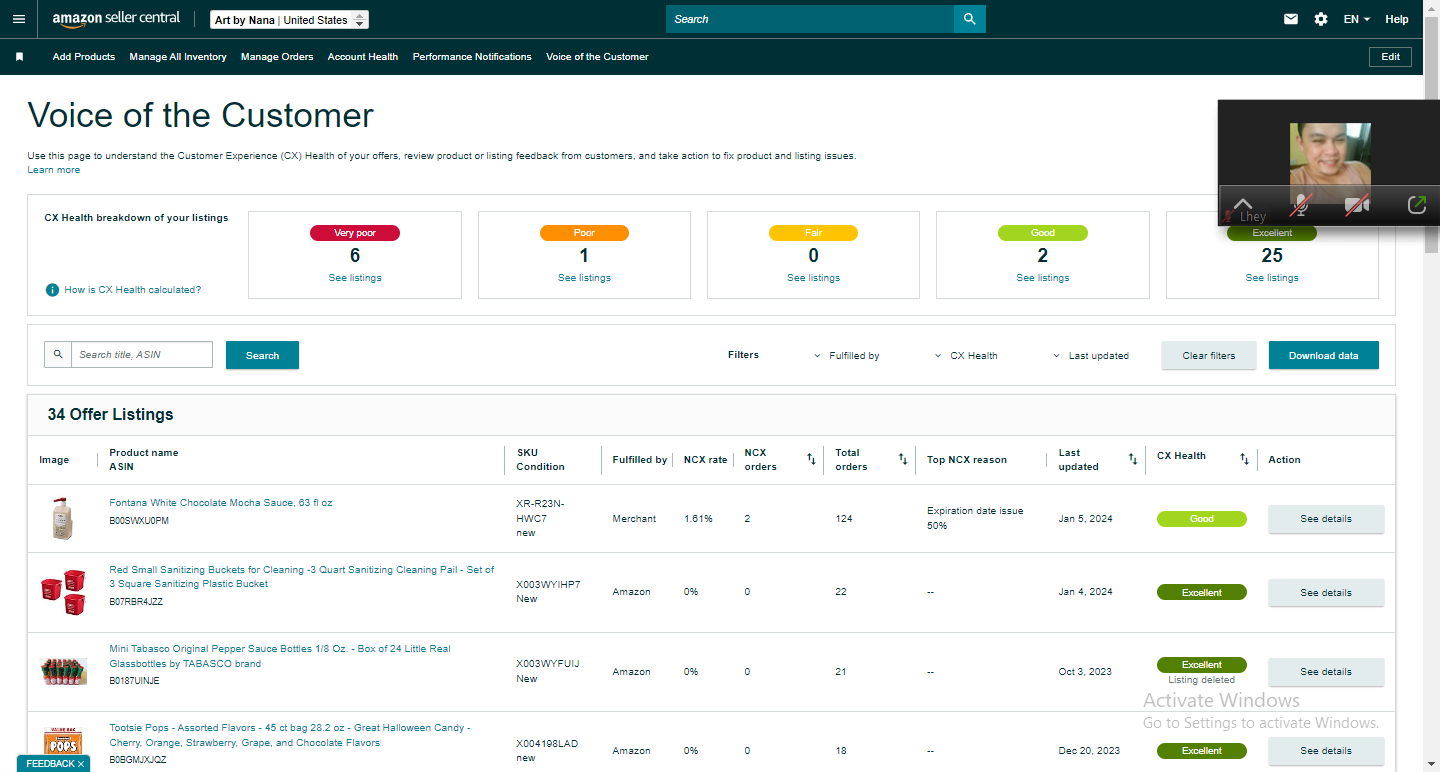Open Fontana White Chocolate Mocha Sauce listing

pyautogui.click(x=221, y=503)
